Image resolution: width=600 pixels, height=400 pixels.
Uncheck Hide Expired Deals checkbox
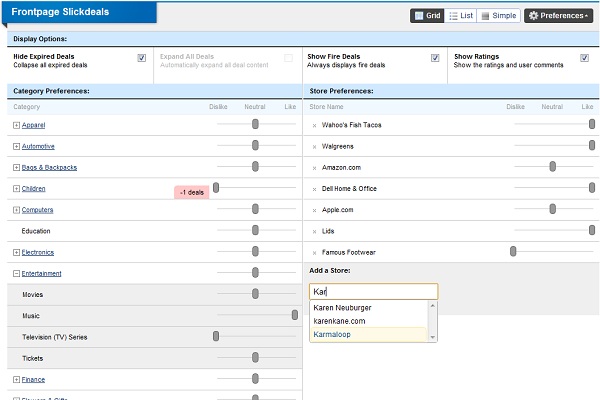click(x=142, y=58)
